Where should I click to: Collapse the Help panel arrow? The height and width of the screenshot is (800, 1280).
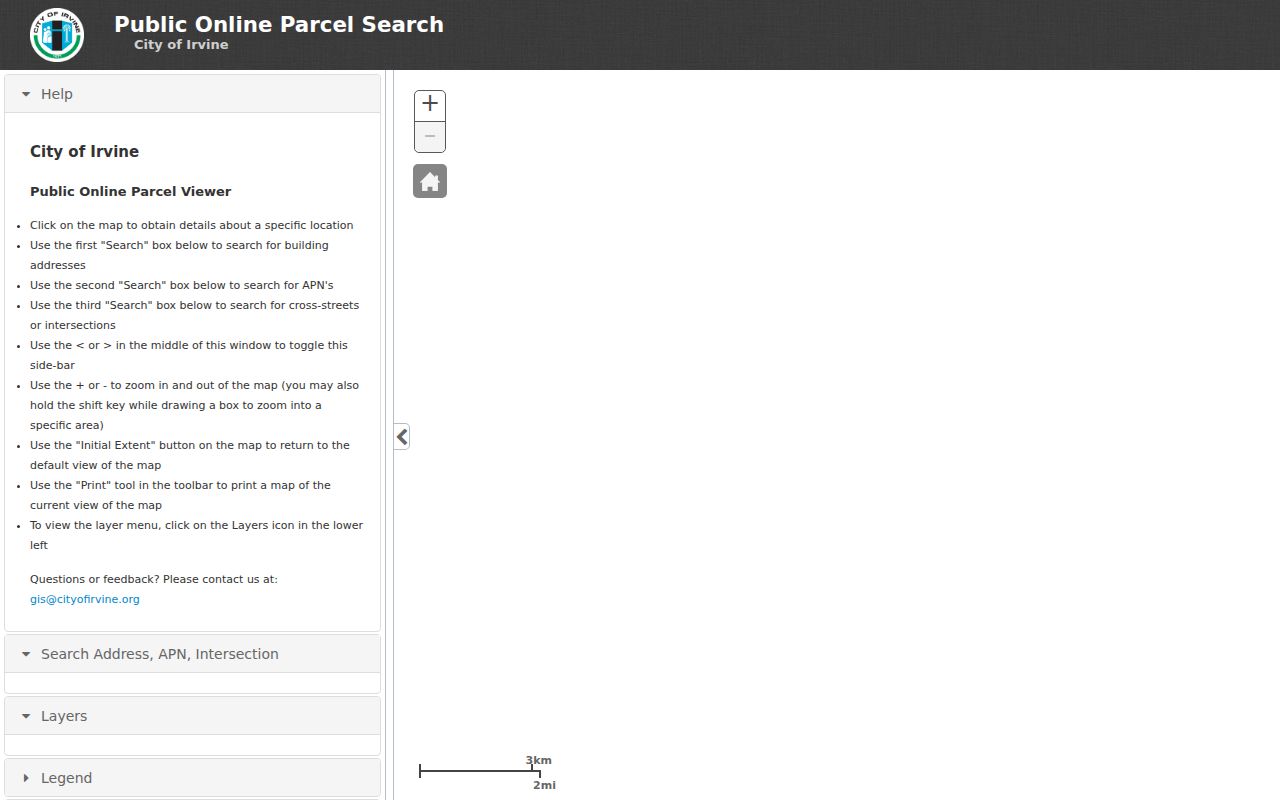pos(26,94)
